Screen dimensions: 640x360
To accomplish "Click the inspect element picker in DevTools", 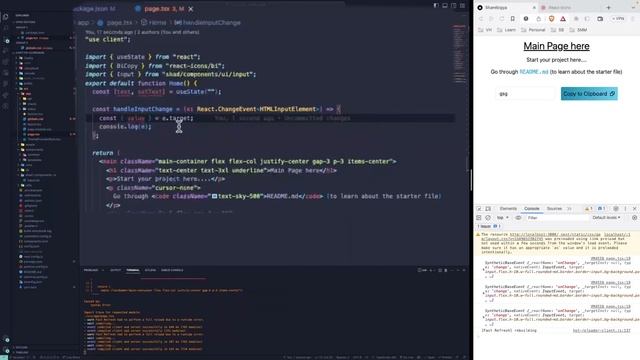I will pyautogui.click(x=479, y=209).
